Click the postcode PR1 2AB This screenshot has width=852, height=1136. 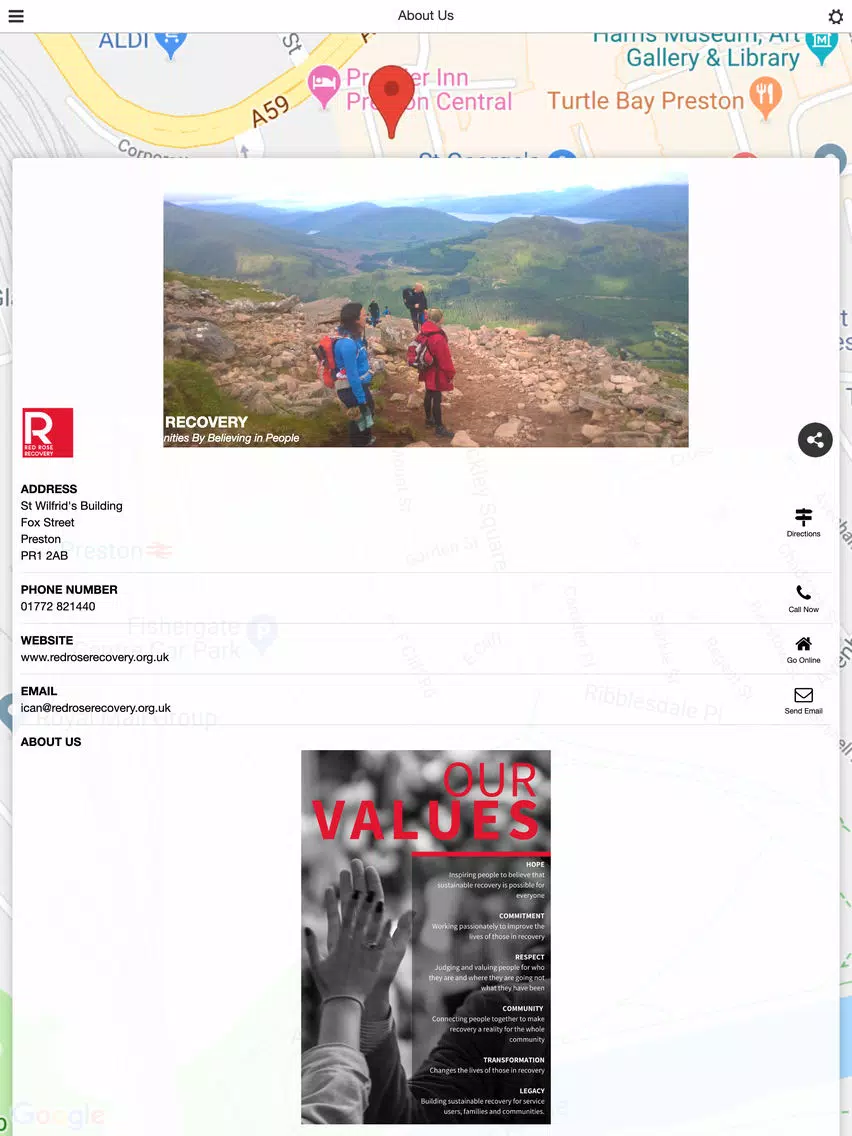44,556
